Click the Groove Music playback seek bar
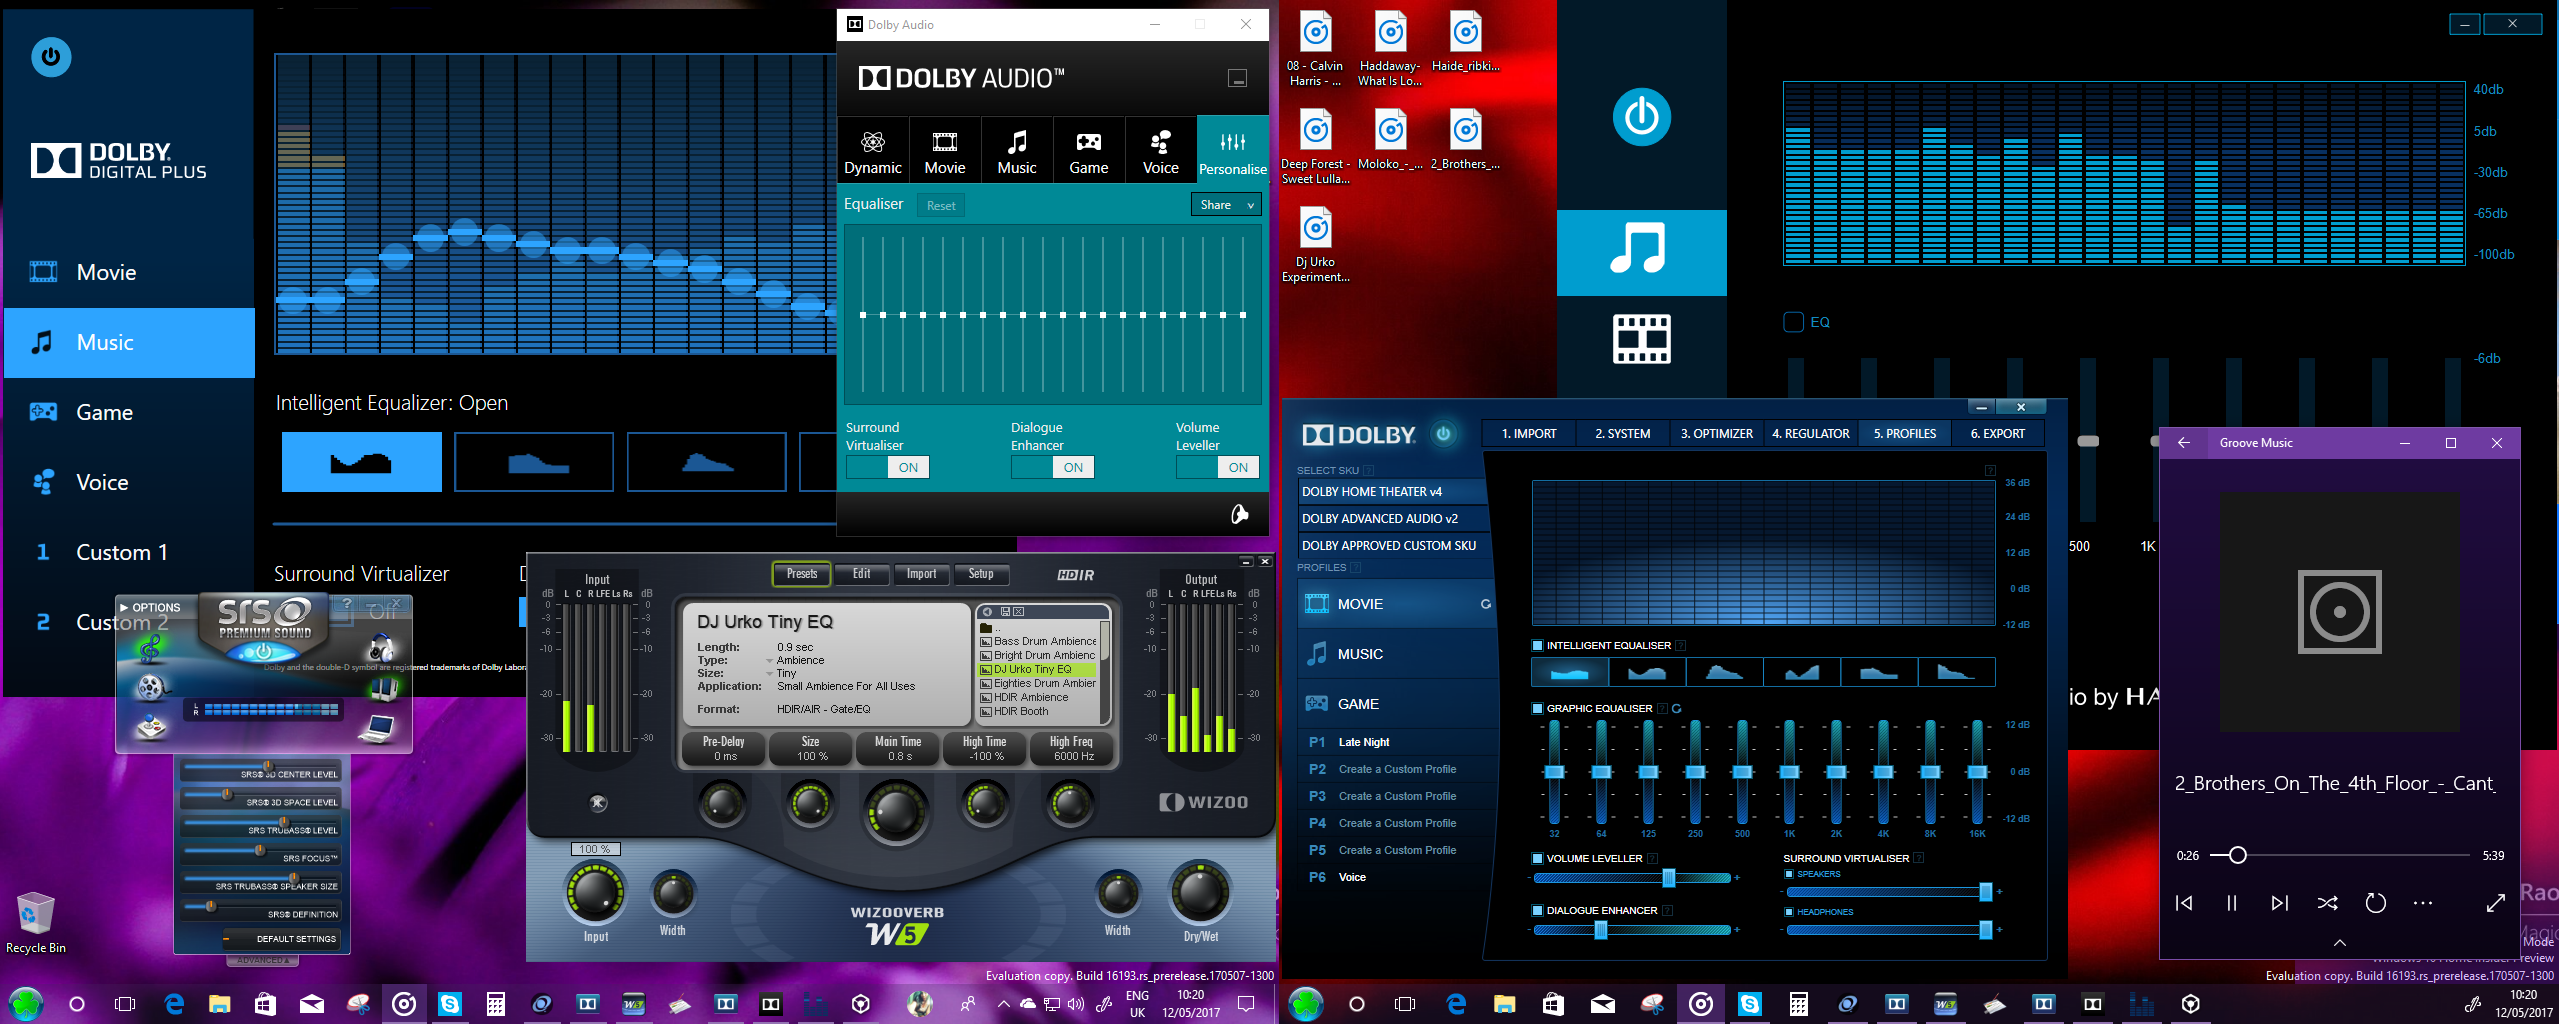Image resolution: width=2559 pixels, height=1024 pixels. pyautogui.click(x=2339, y=855)
